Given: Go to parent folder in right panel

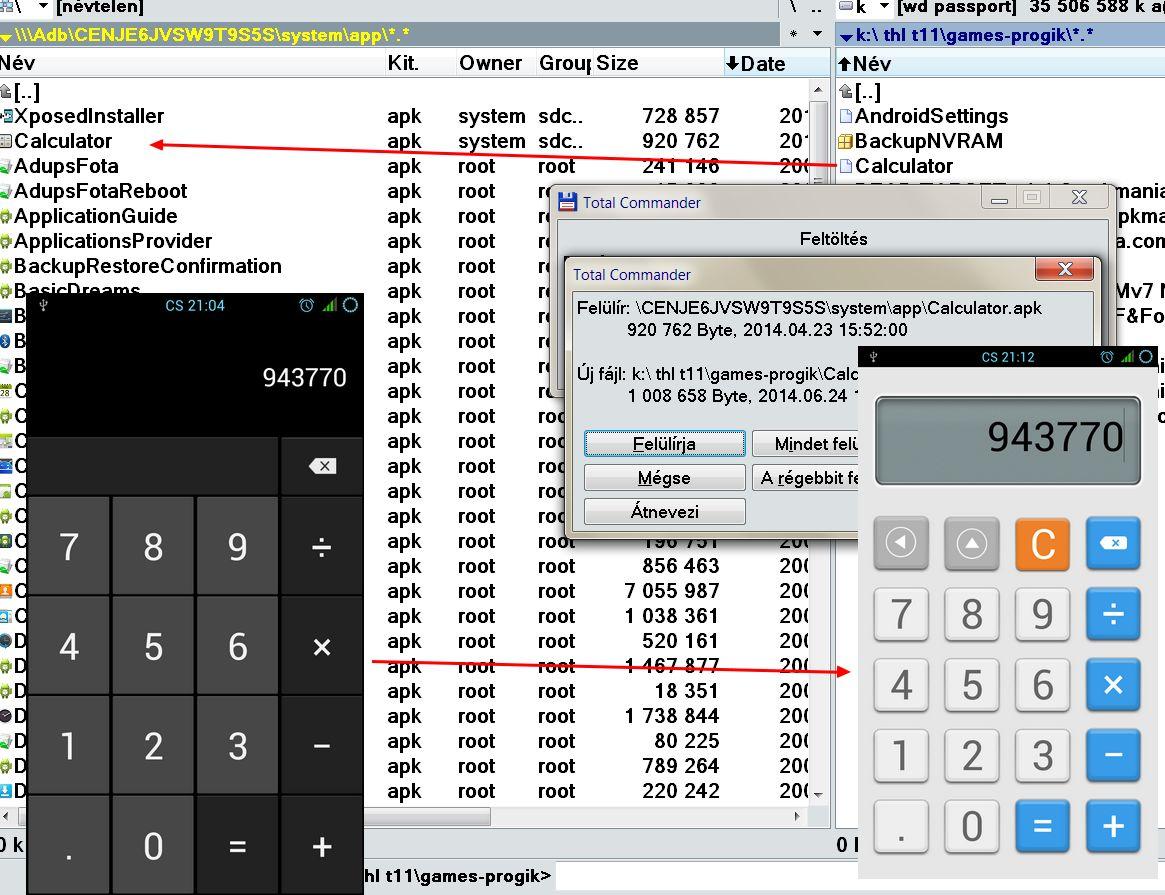Looking at the screenshot, I should (860, 92).
